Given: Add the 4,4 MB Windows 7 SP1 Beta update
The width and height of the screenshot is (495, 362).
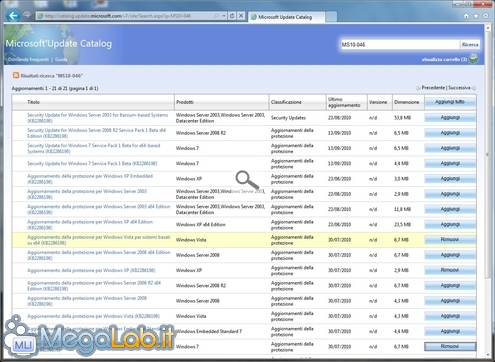Looking at the screenshot, I should coord(450,163).
